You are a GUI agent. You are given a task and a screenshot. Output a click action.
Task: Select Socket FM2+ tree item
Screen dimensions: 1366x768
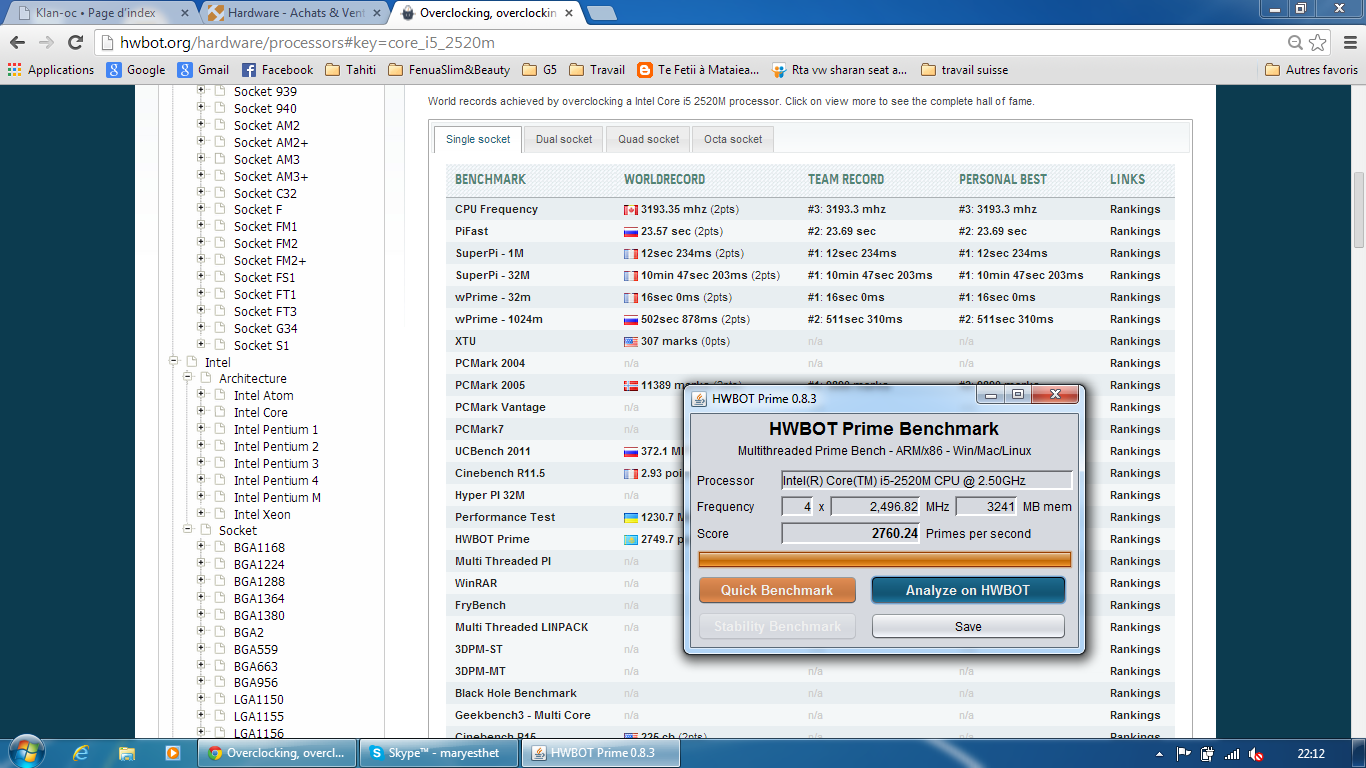tap(270, 260)
